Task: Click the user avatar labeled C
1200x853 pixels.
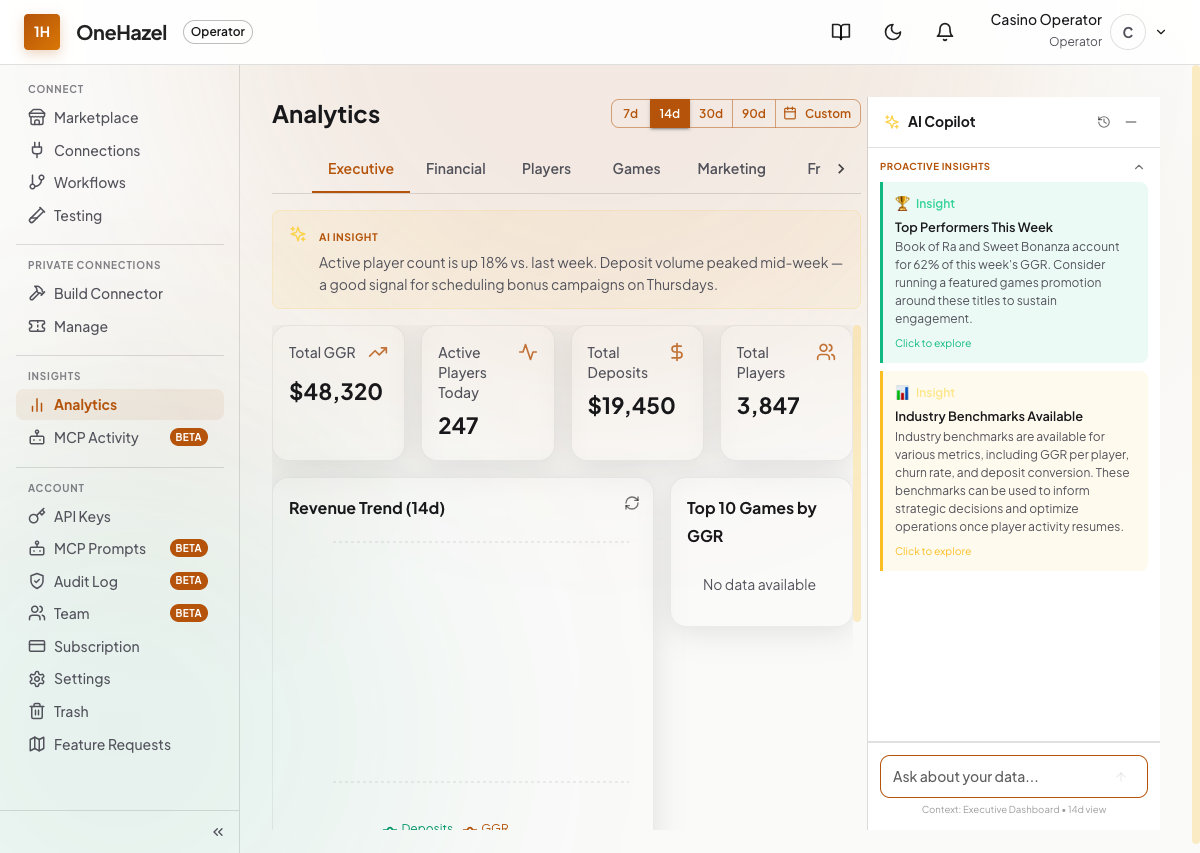Action: [1128, 32]
